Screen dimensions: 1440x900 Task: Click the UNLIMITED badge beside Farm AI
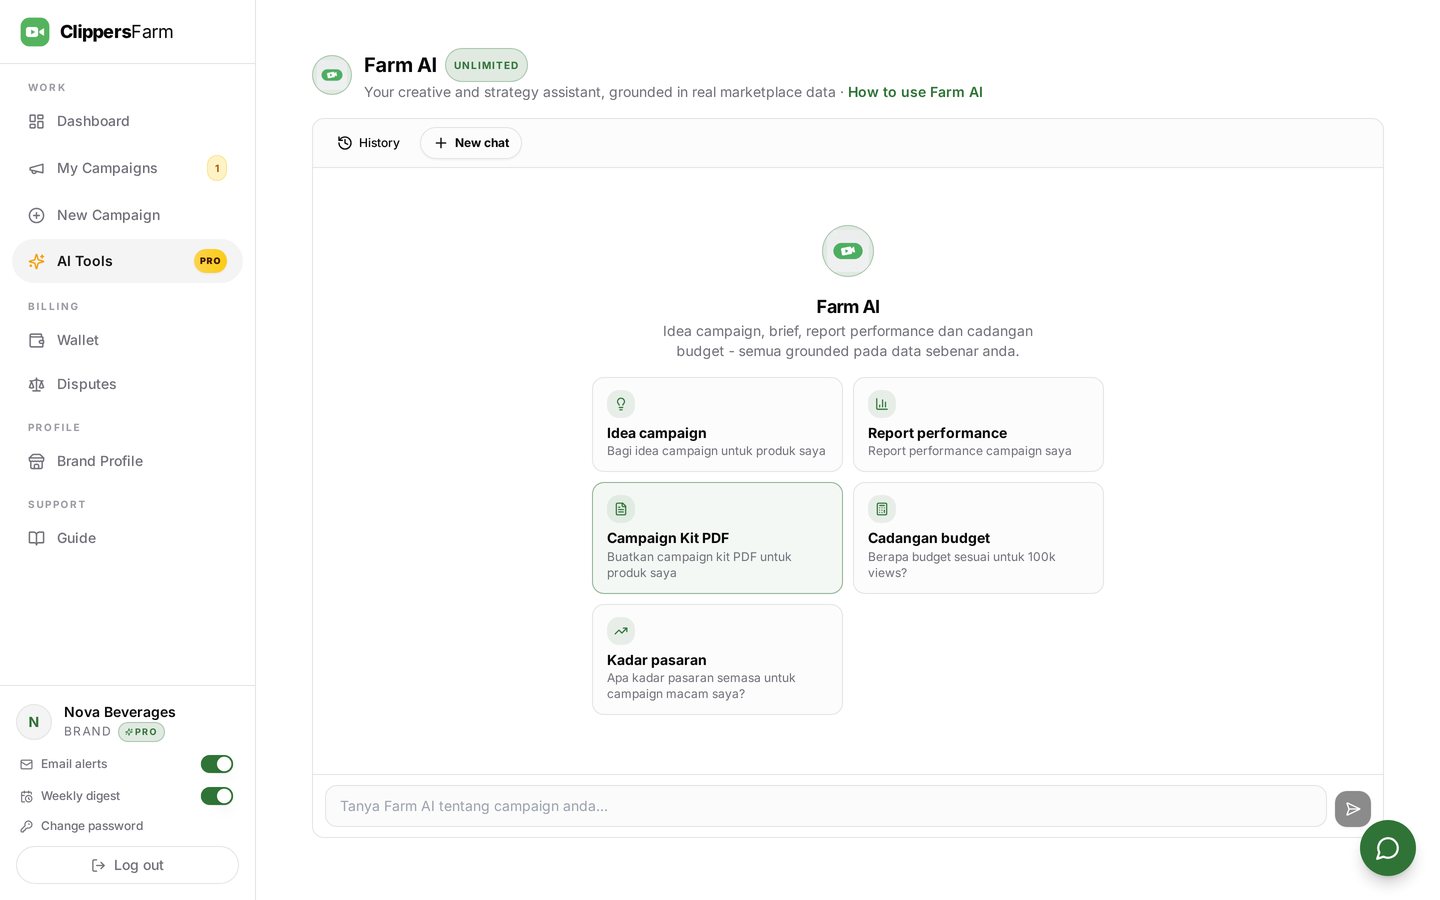point(486,65)
